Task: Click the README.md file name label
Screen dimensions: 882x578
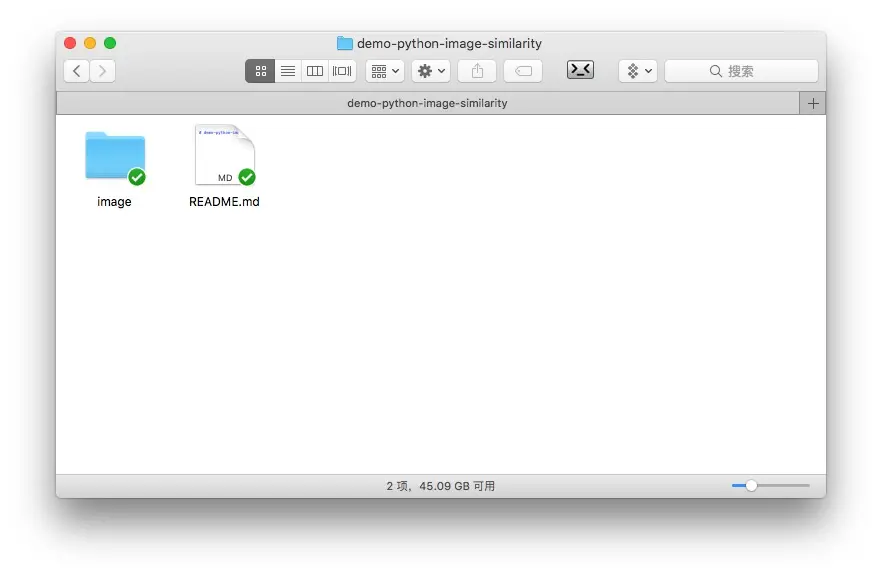Action: pyautogui.click(x=224, y=201)
